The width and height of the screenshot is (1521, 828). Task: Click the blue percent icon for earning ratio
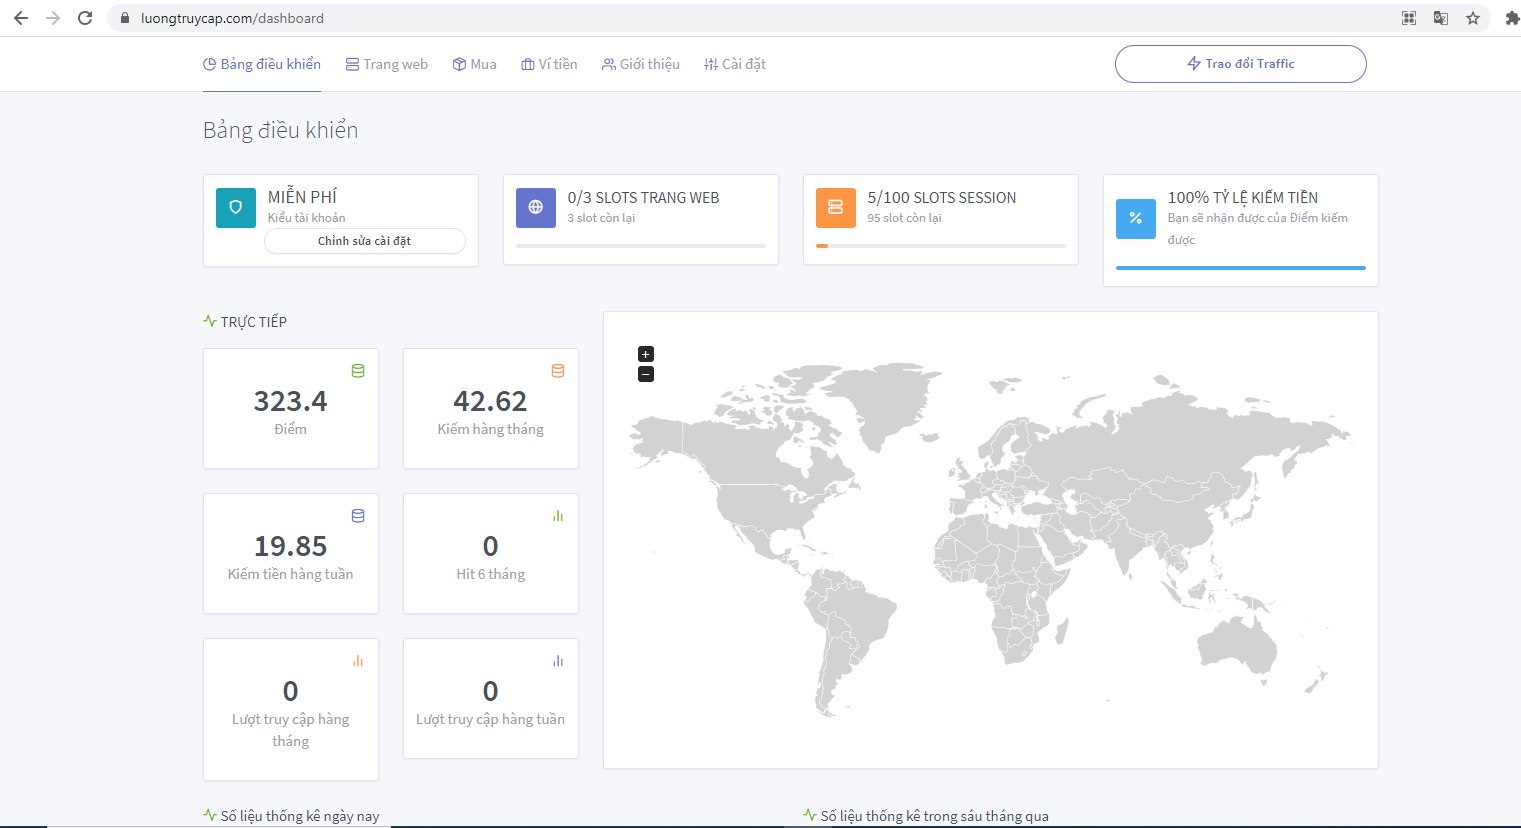(x=1136, y=218)
